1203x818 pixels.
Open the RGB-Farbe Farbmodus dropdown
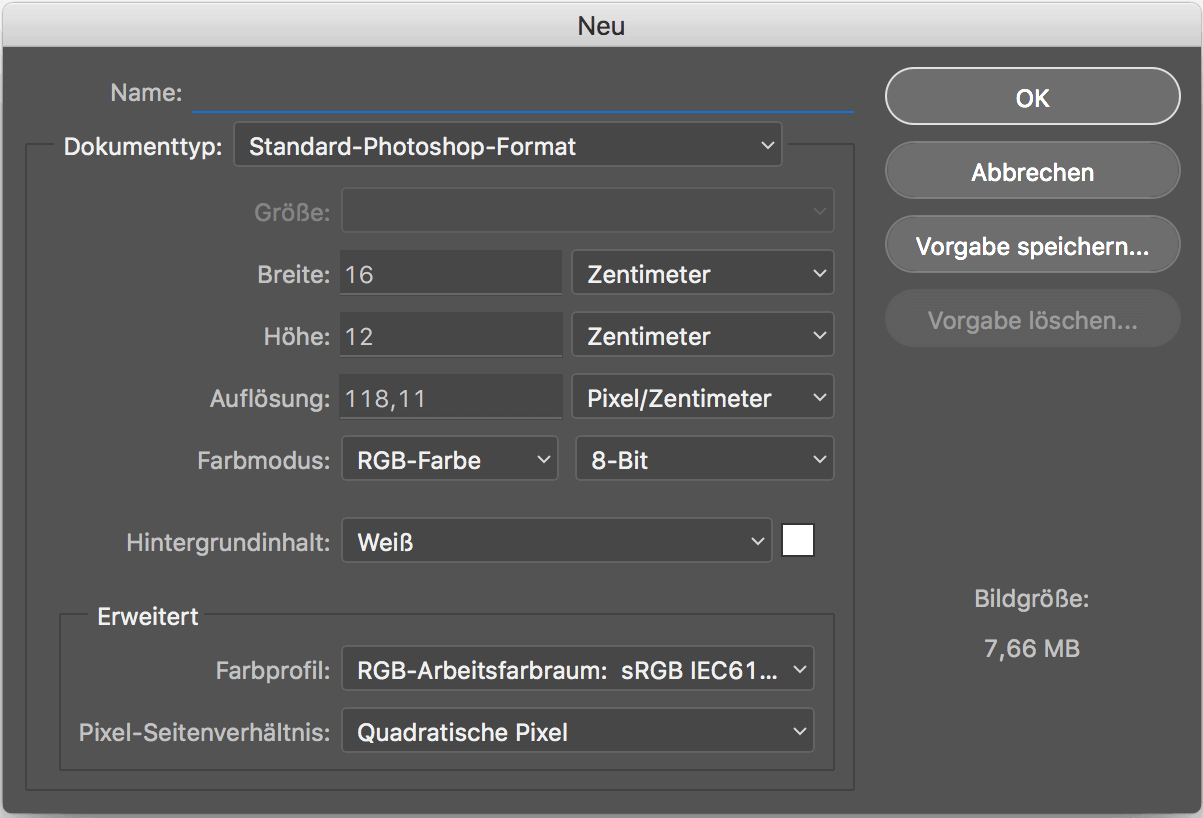pos(449,460)
